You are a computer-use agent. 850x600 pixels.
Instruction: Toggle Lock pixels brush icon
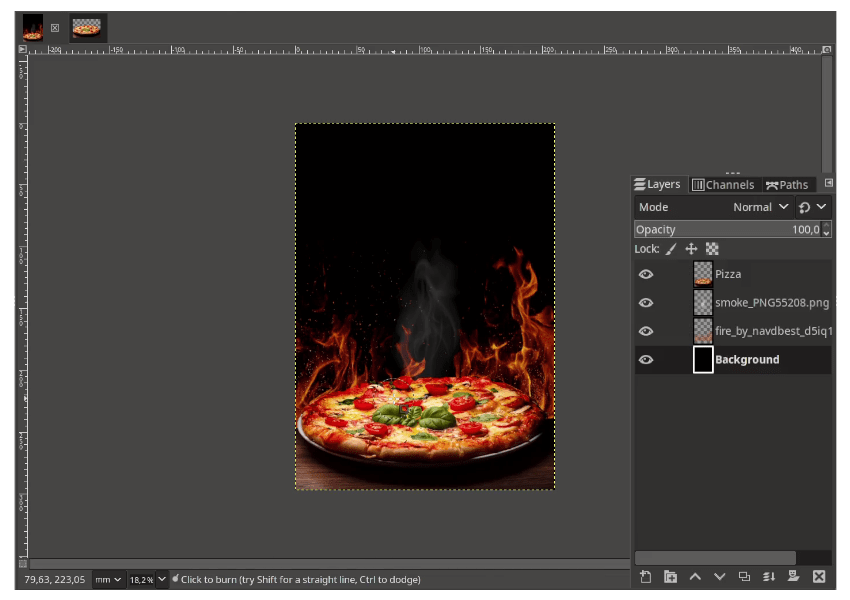[671, 249]
